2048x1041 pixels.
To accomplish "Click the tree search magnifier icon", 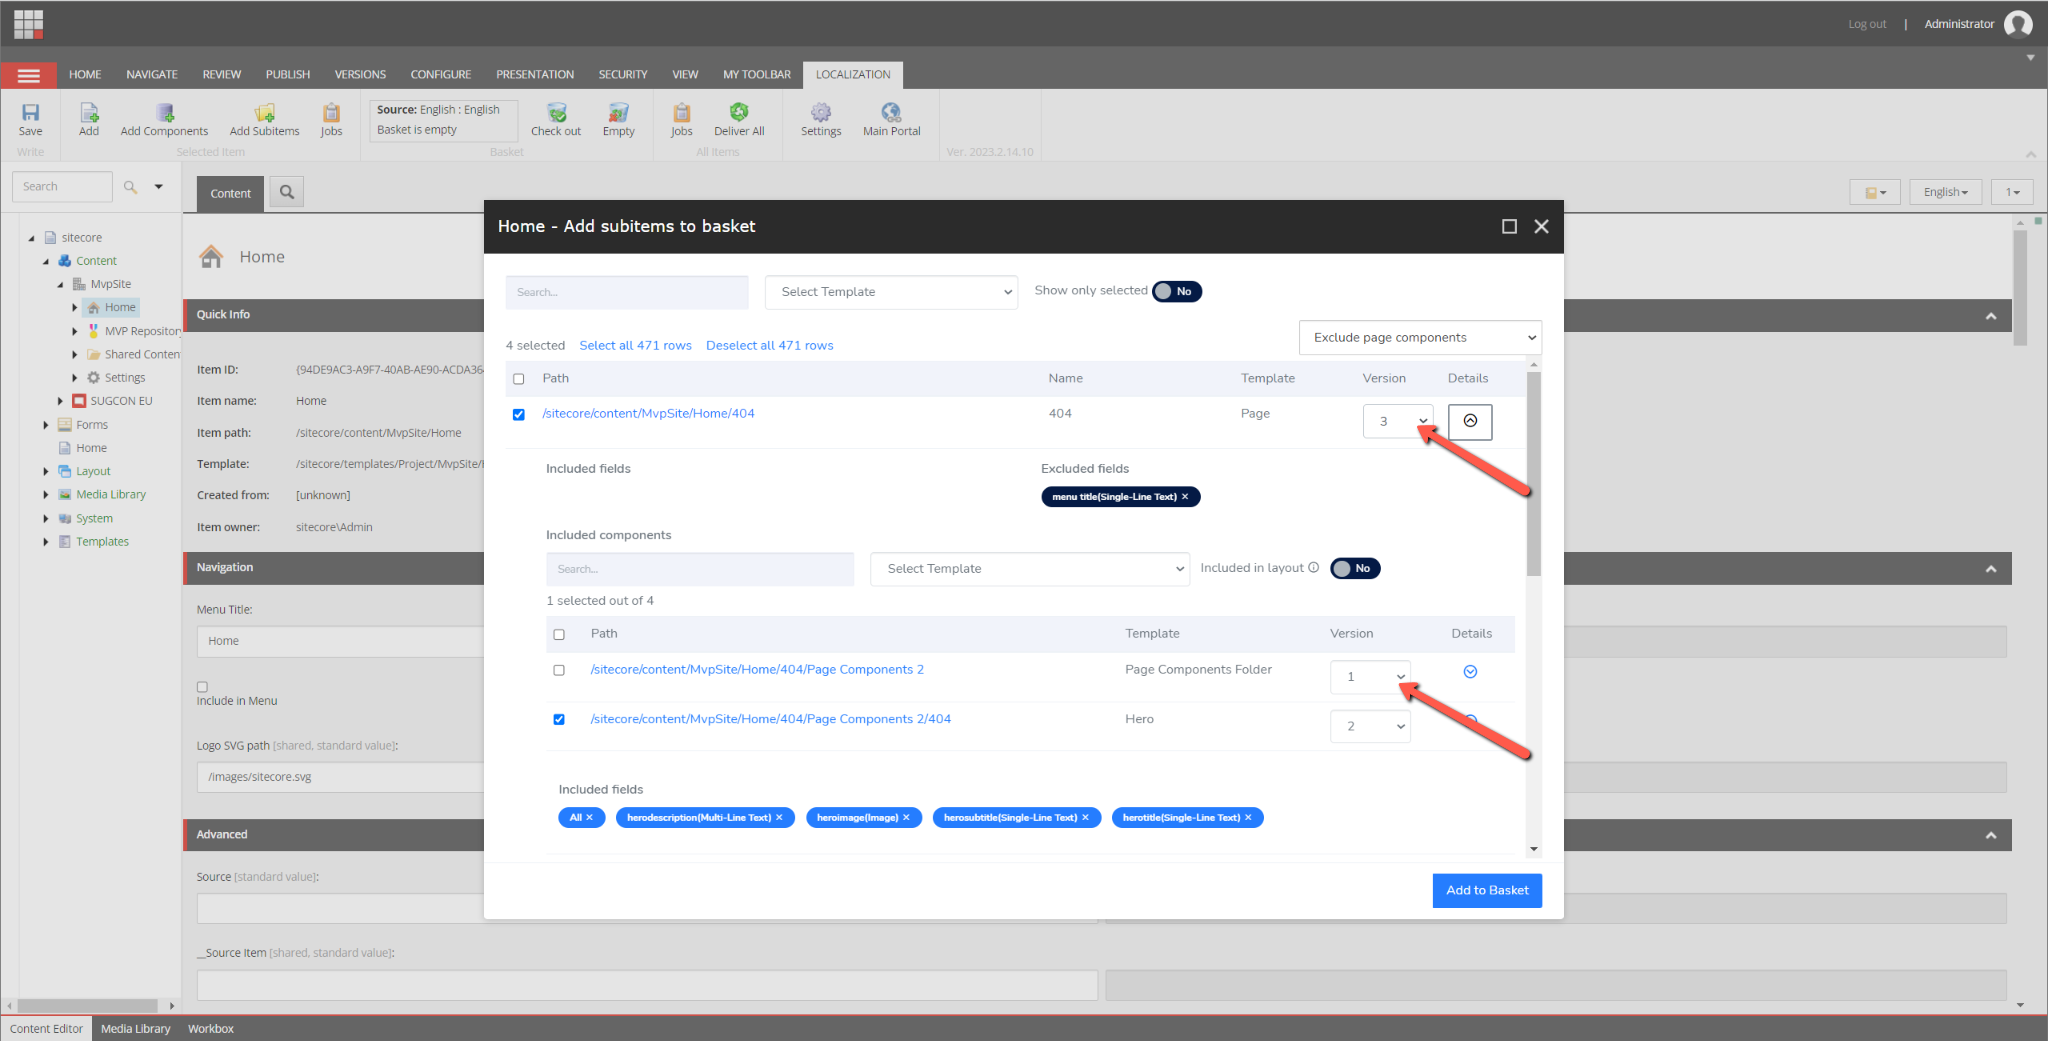I will point(130,187).
